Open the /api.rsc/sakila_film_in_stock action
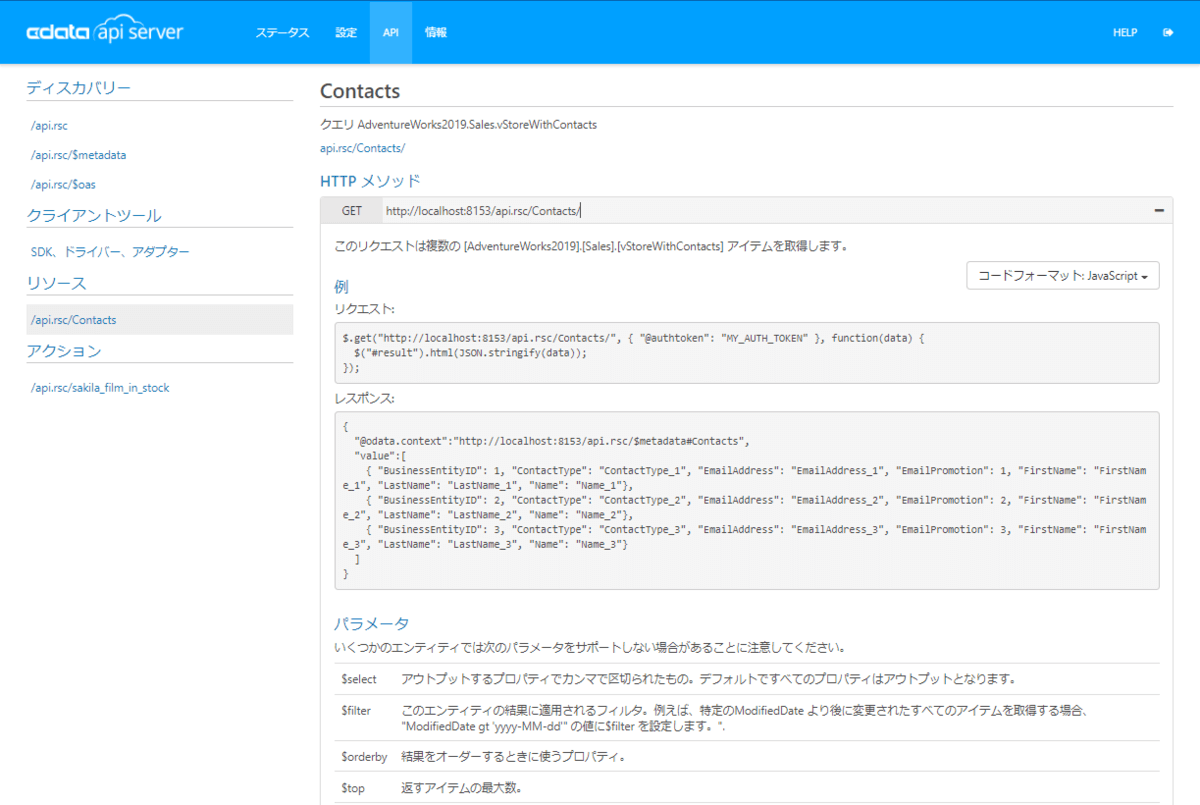This screenshot has width=1200, height=805. tap(100, 388)
